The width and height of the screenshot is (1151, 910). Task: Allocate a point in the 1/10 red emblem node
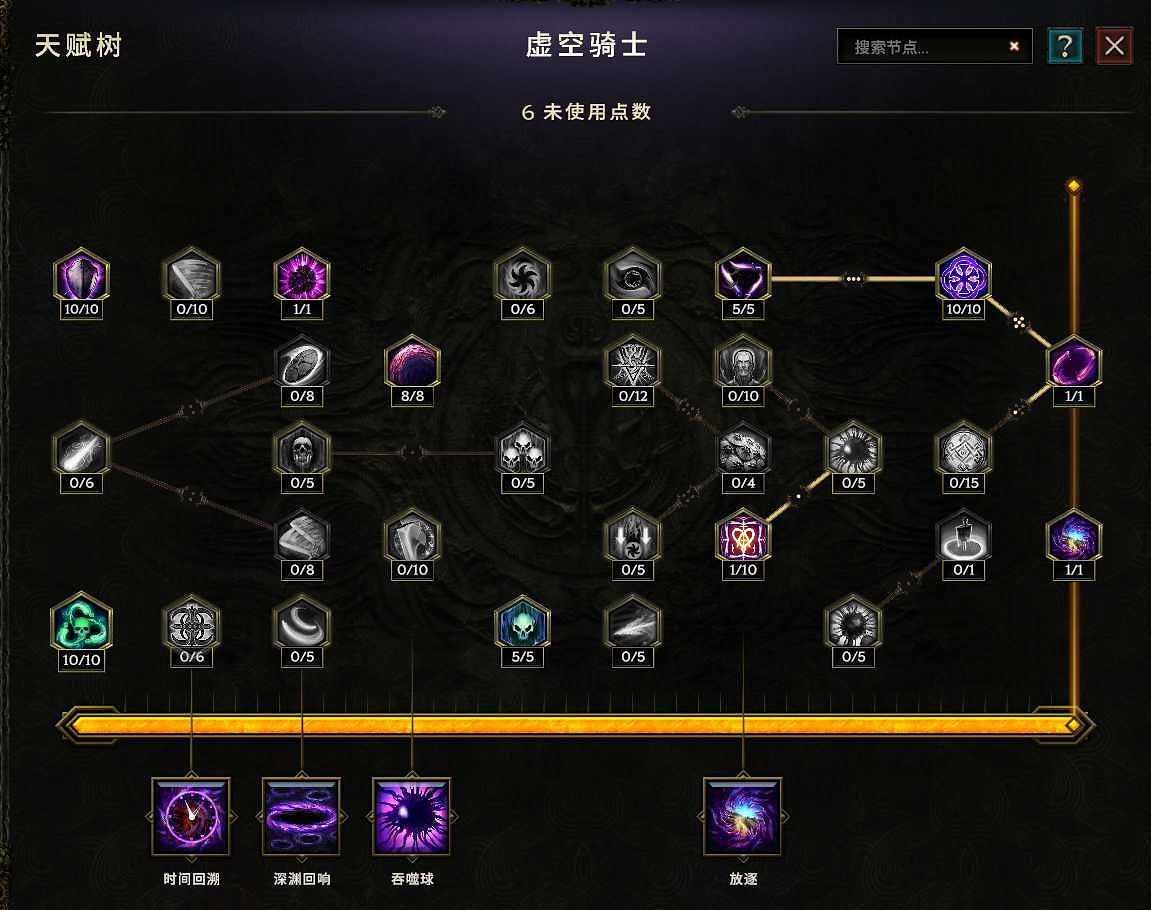(743, 536)
